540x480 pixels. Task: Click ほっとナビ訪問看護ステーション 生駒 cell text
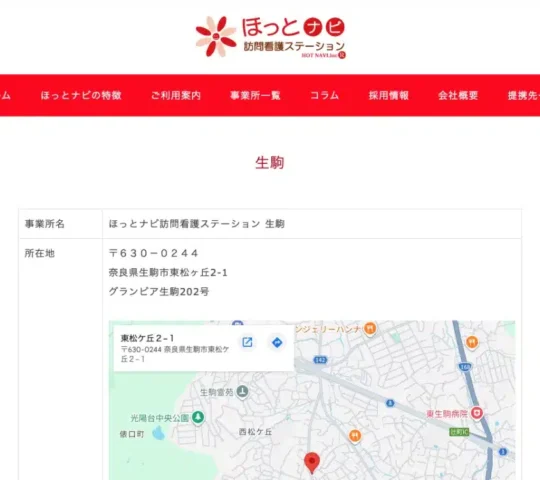[x=197, y=224]
